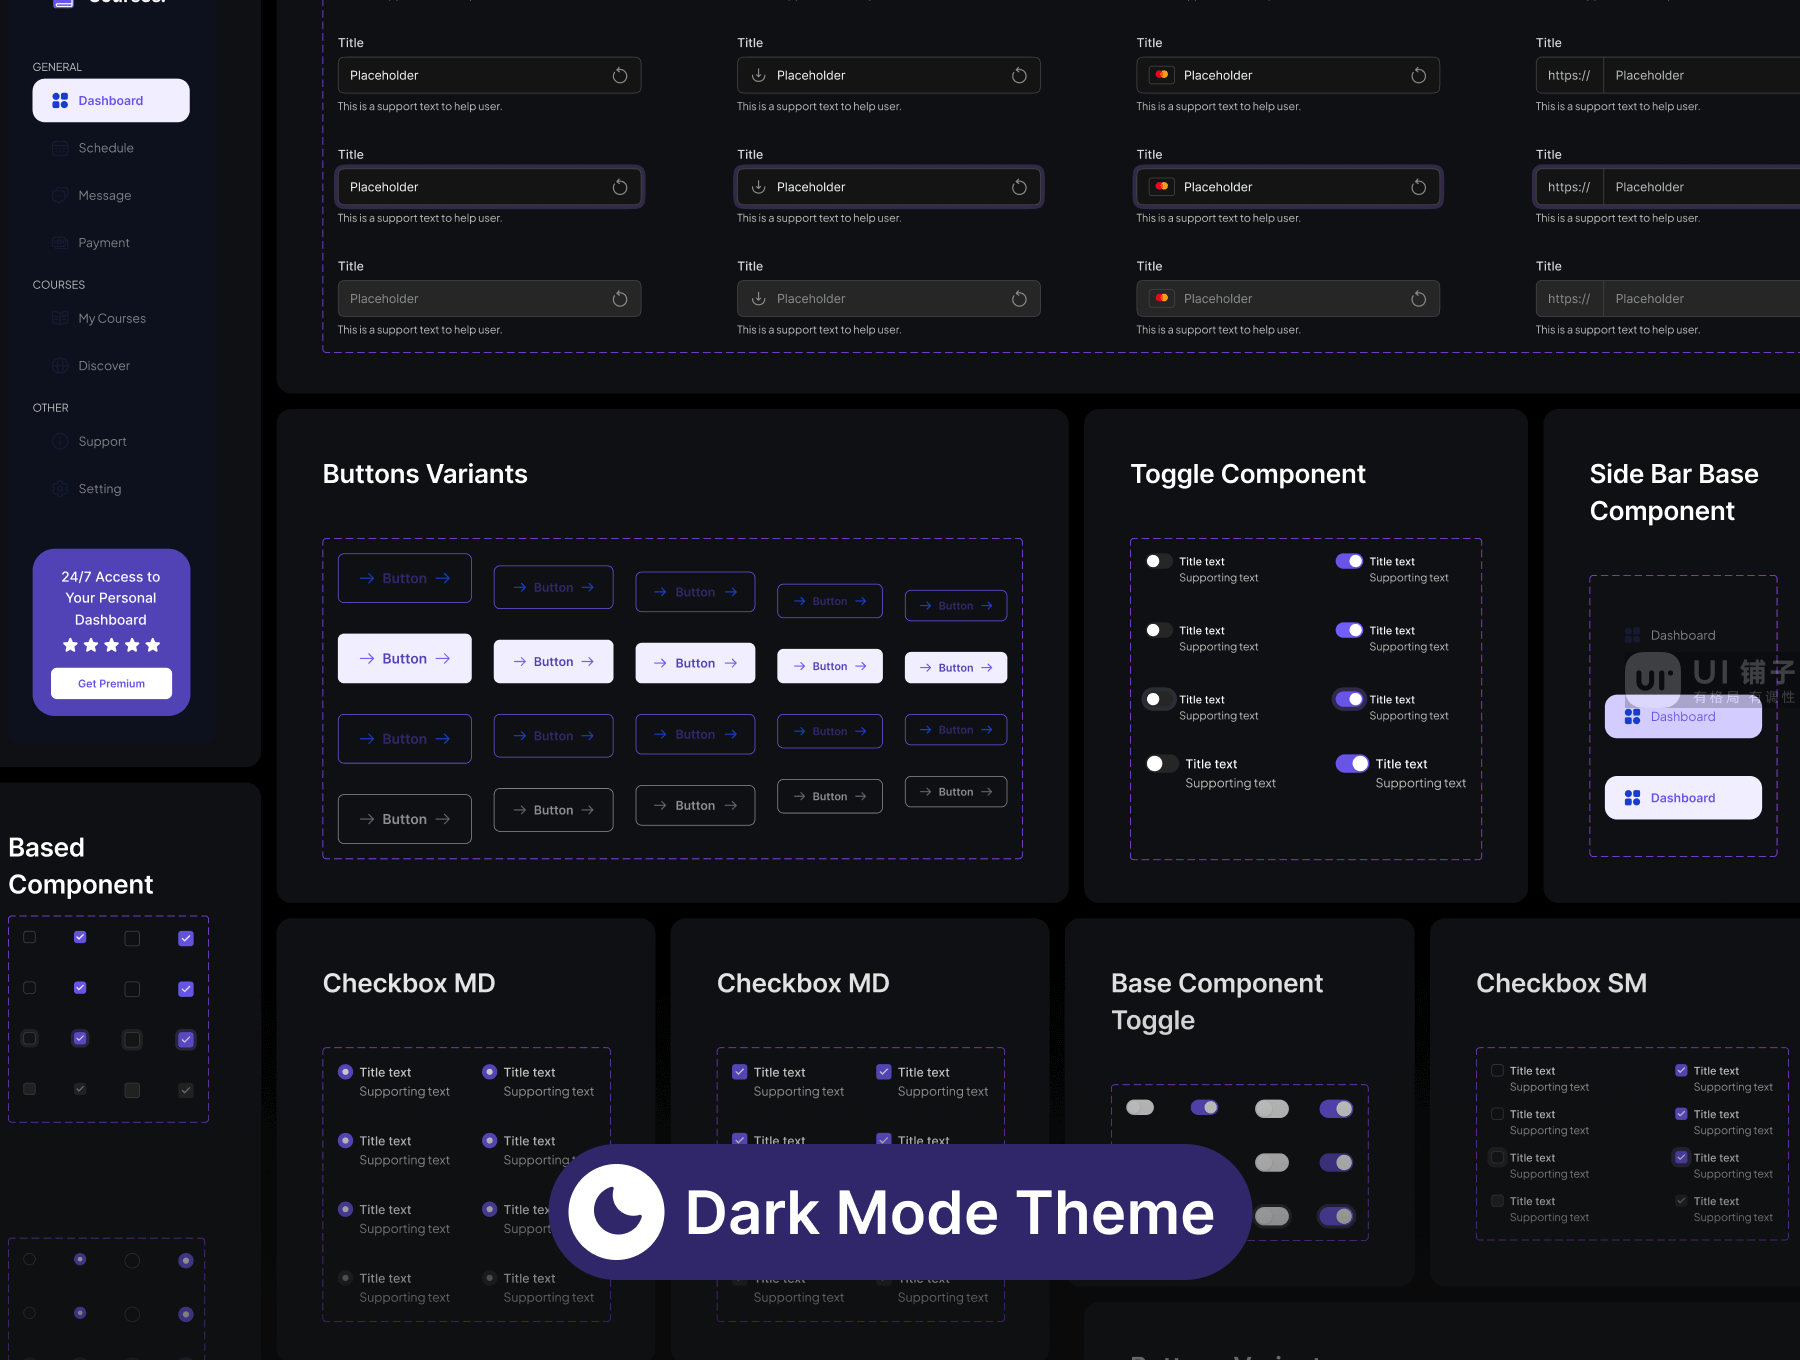Enable top-left off switch in Toggle Component
Screen dimensions: 1800x1360
click(x=1158, y=561)
